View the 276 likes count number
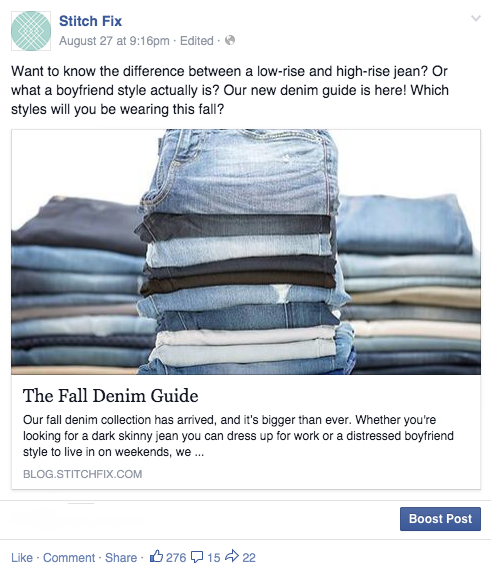 tap(176, 557)
